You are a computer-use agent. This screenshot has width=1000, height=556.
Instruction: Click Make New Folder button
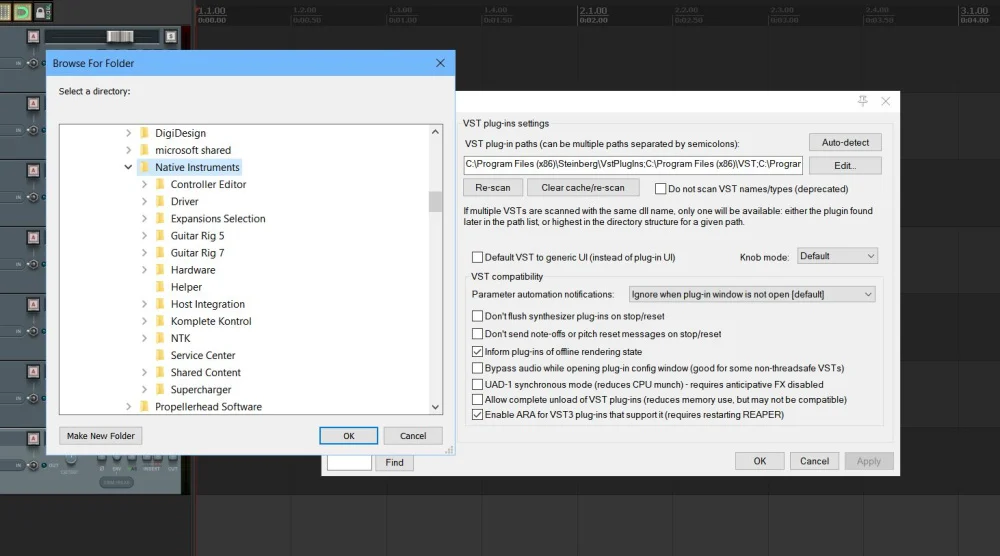pos(101,435)
